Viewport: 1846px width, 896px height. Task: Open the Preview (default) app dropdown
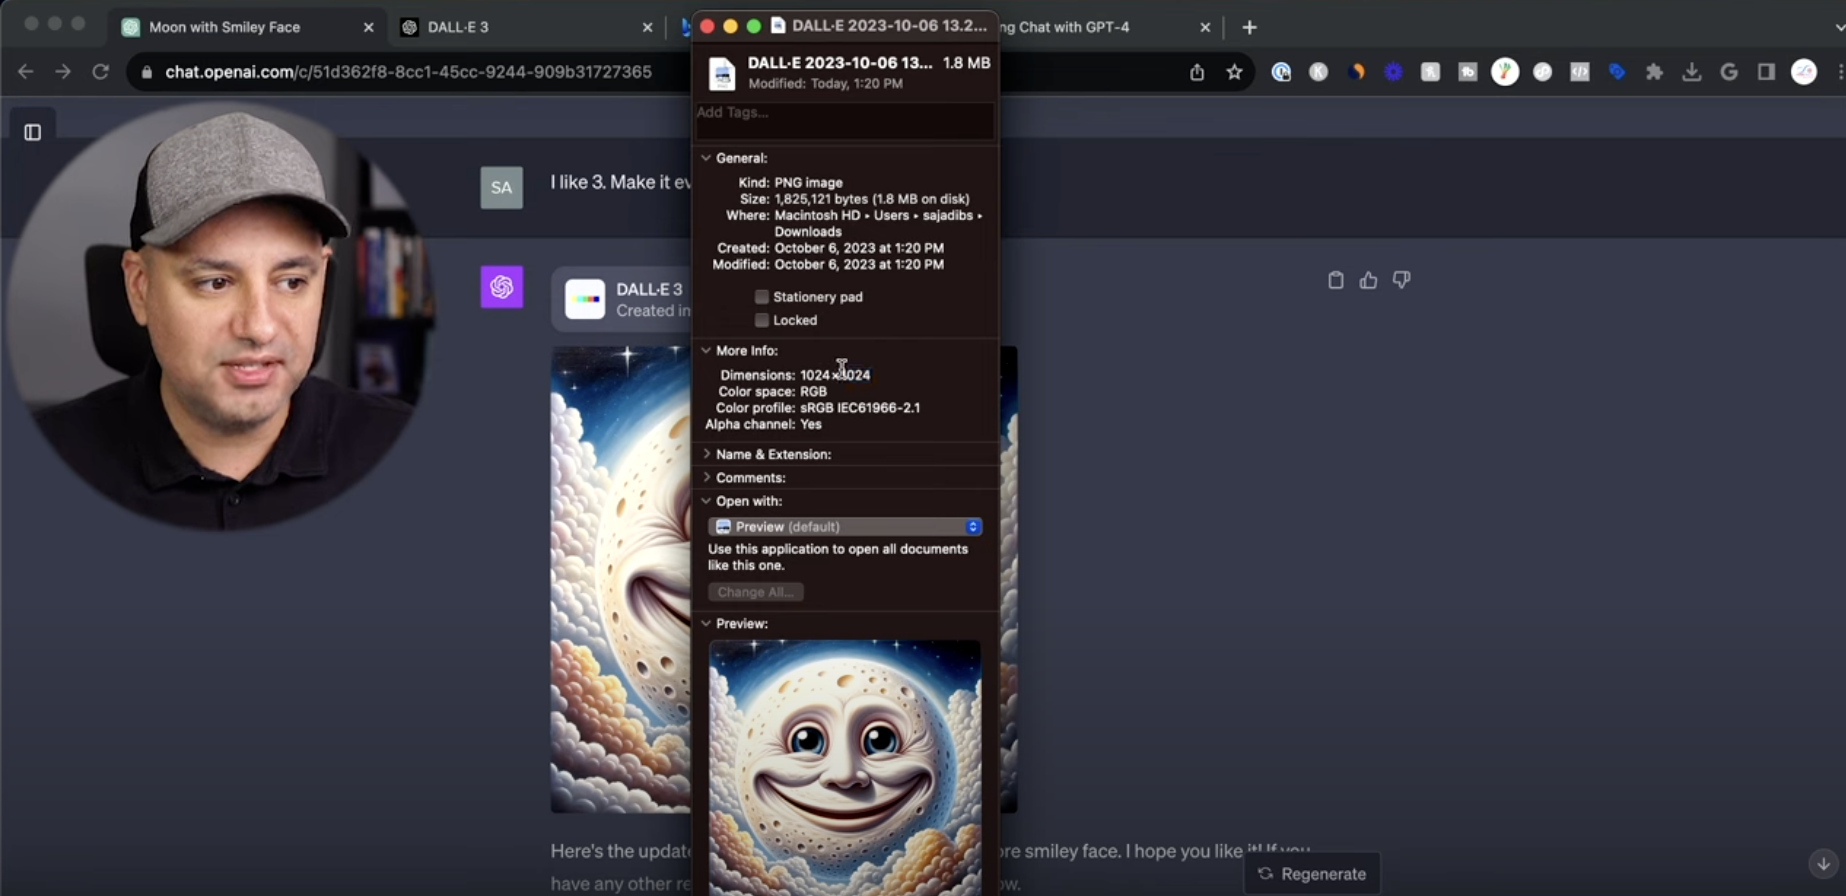[x=845, y=527]
